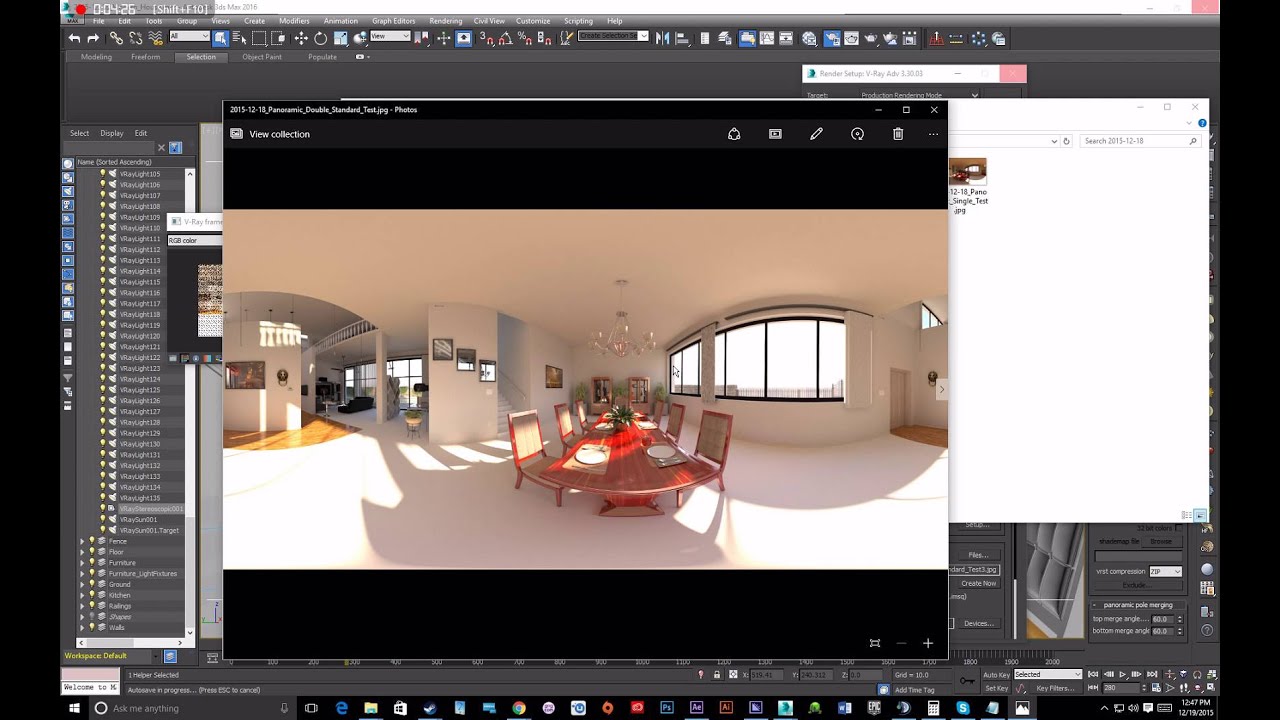Screen dimensions: 1280x720
Task: Open the Modifiers menu
Action: tap(294, 21)
